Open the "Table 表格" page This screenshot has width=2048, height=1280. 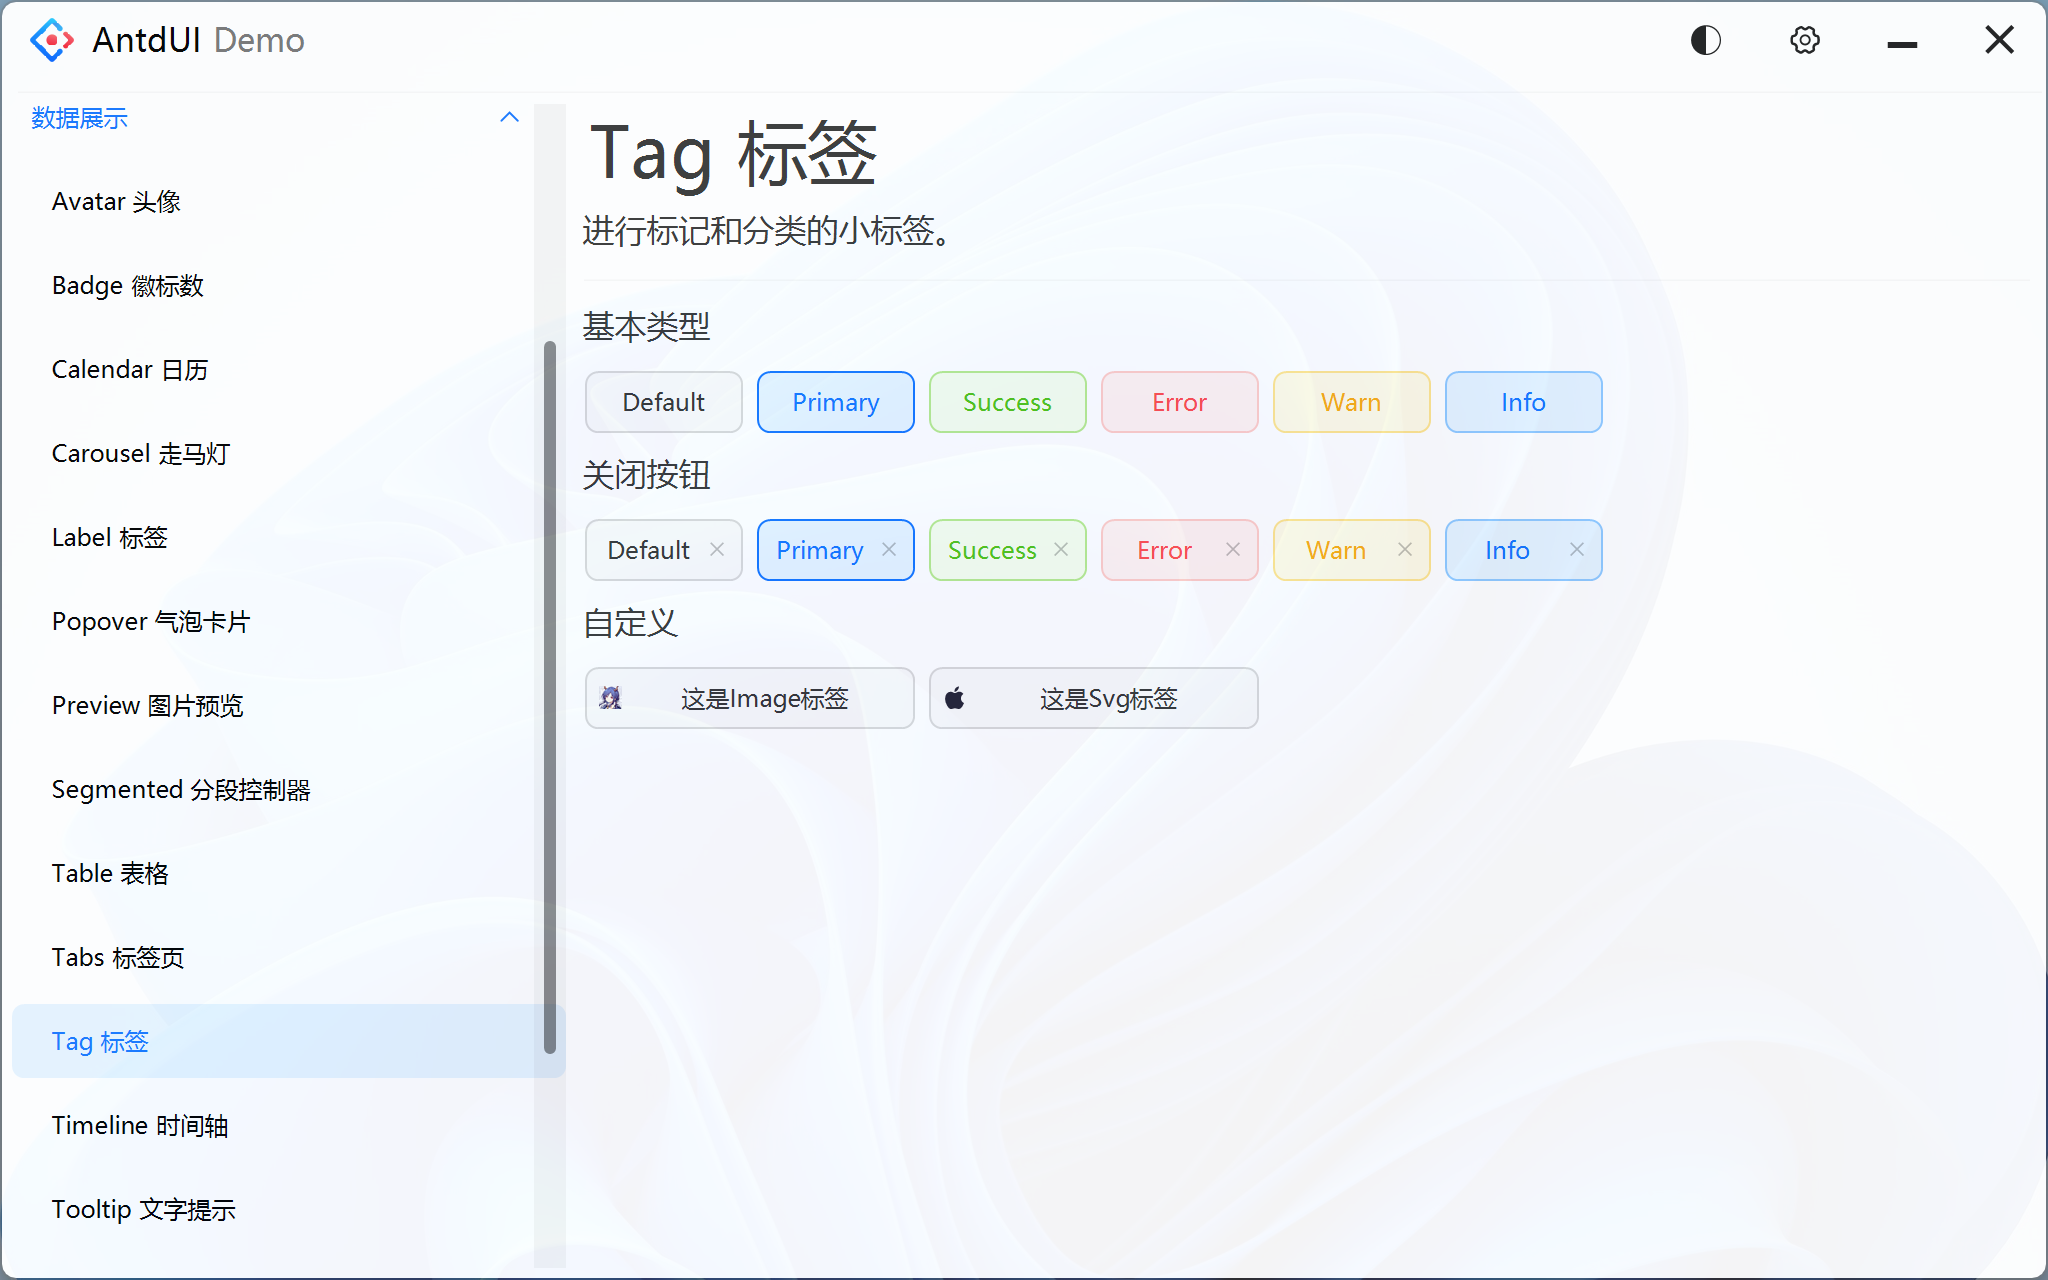110,872
